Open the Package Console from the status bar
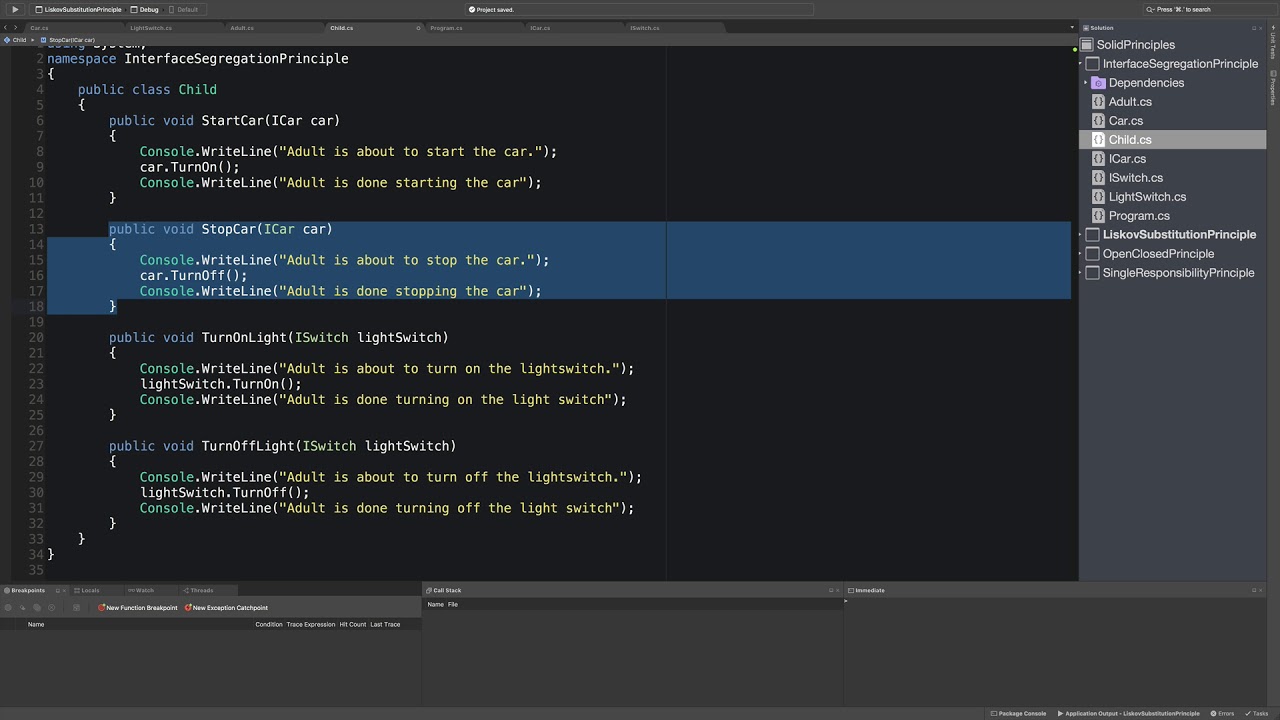 pos(1020,713)
